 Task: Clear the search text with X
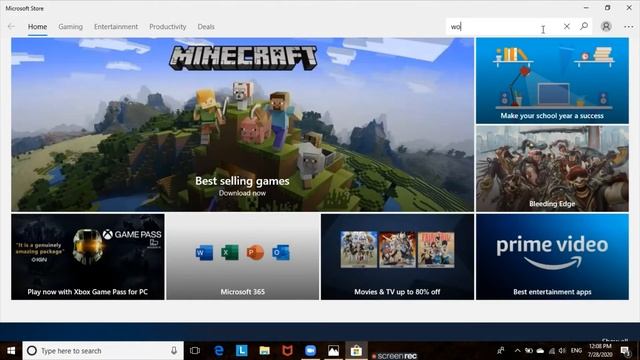pyautogui.click(x=567, y=27)
